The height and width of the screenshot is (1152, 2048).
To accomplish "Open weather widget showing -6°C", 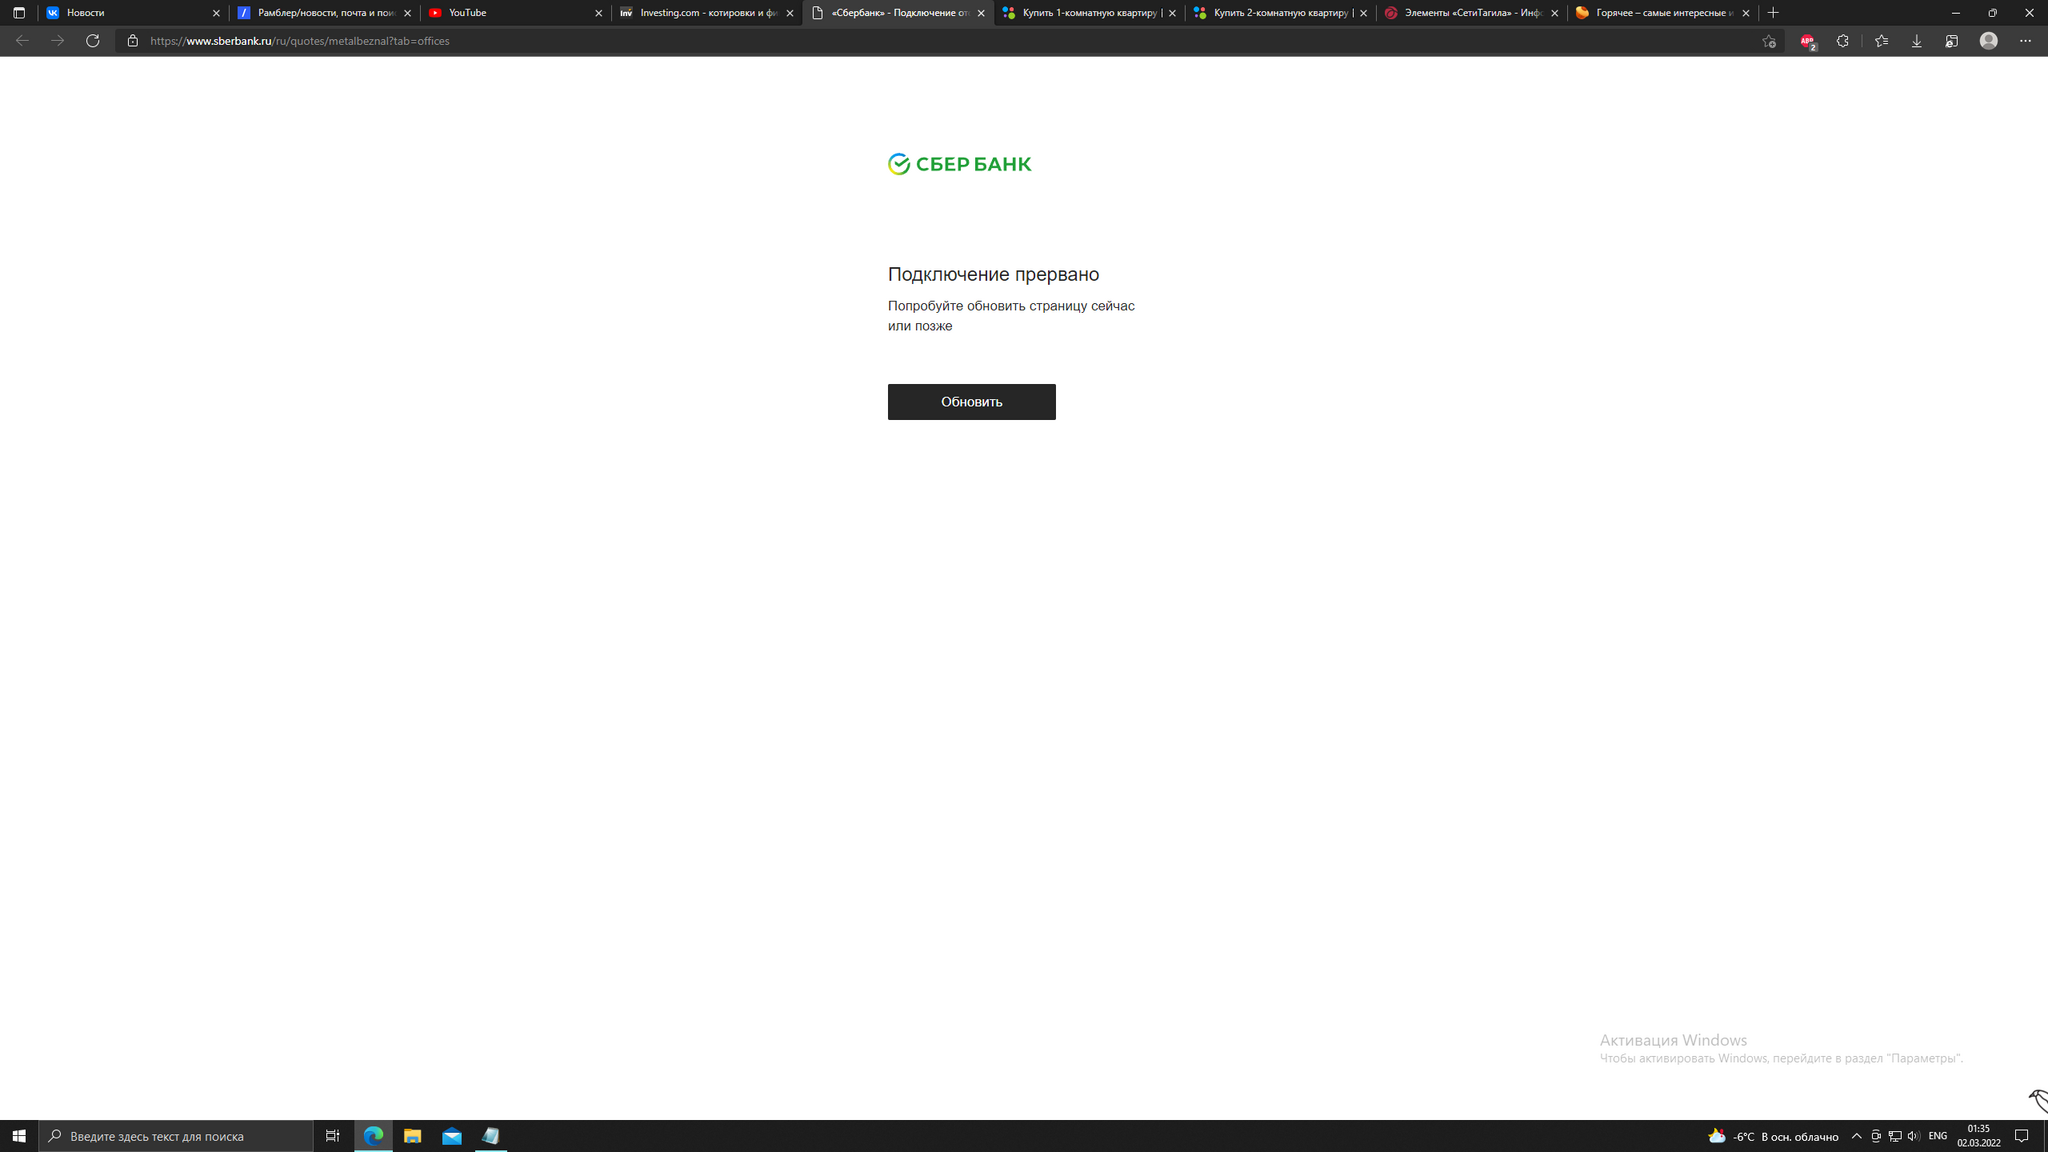I will 1773,1136.
